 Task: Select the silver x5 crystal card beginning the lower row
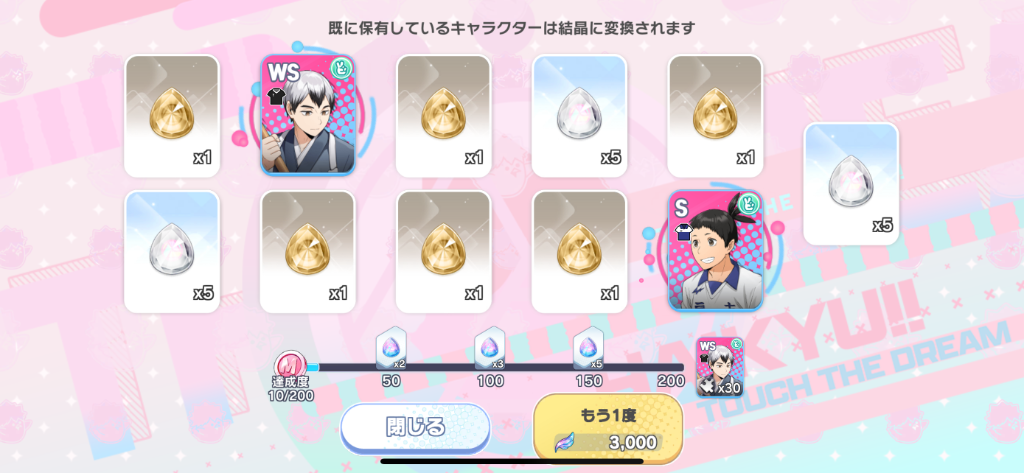[x=172, y=252]
